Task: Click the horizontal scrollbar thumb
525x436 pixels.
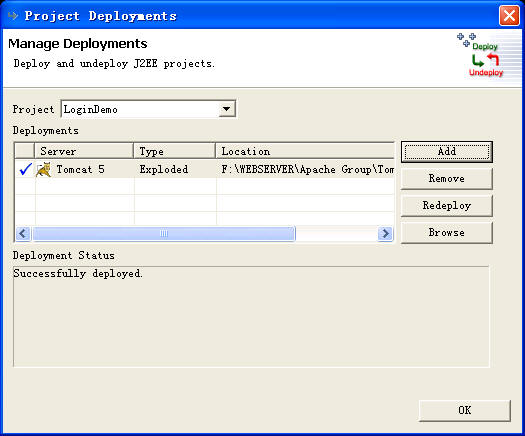Action: [163, 233]
